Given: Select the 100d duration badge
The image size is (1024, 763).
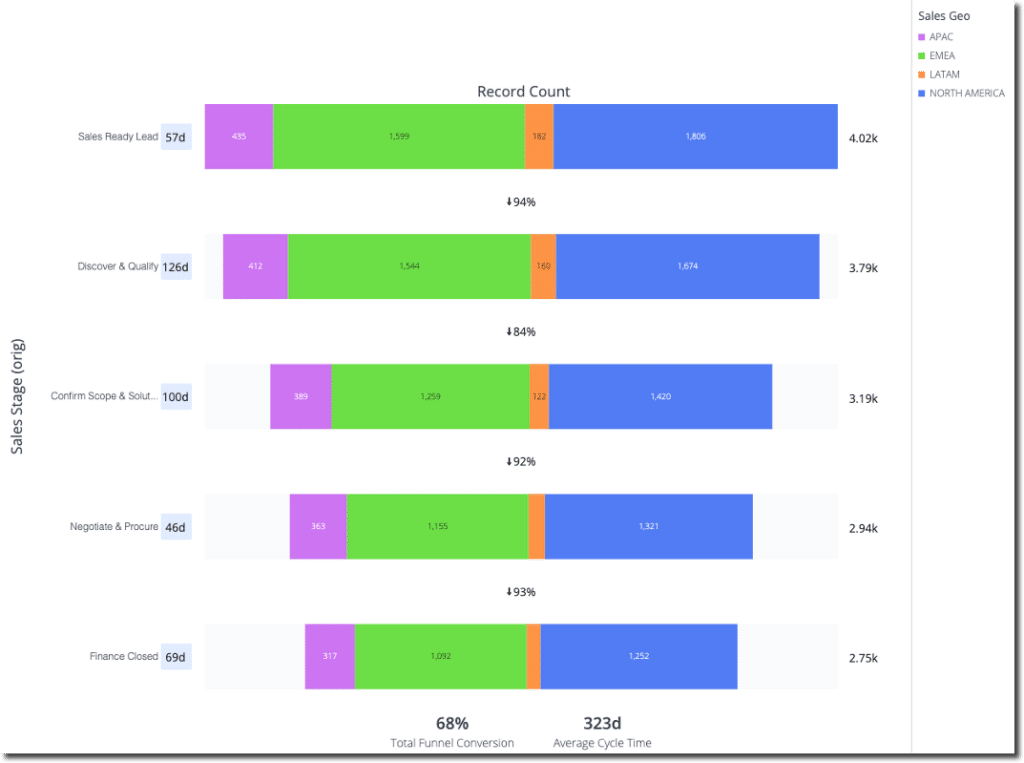Looking at the screenshot, I should tap(176, 397).
